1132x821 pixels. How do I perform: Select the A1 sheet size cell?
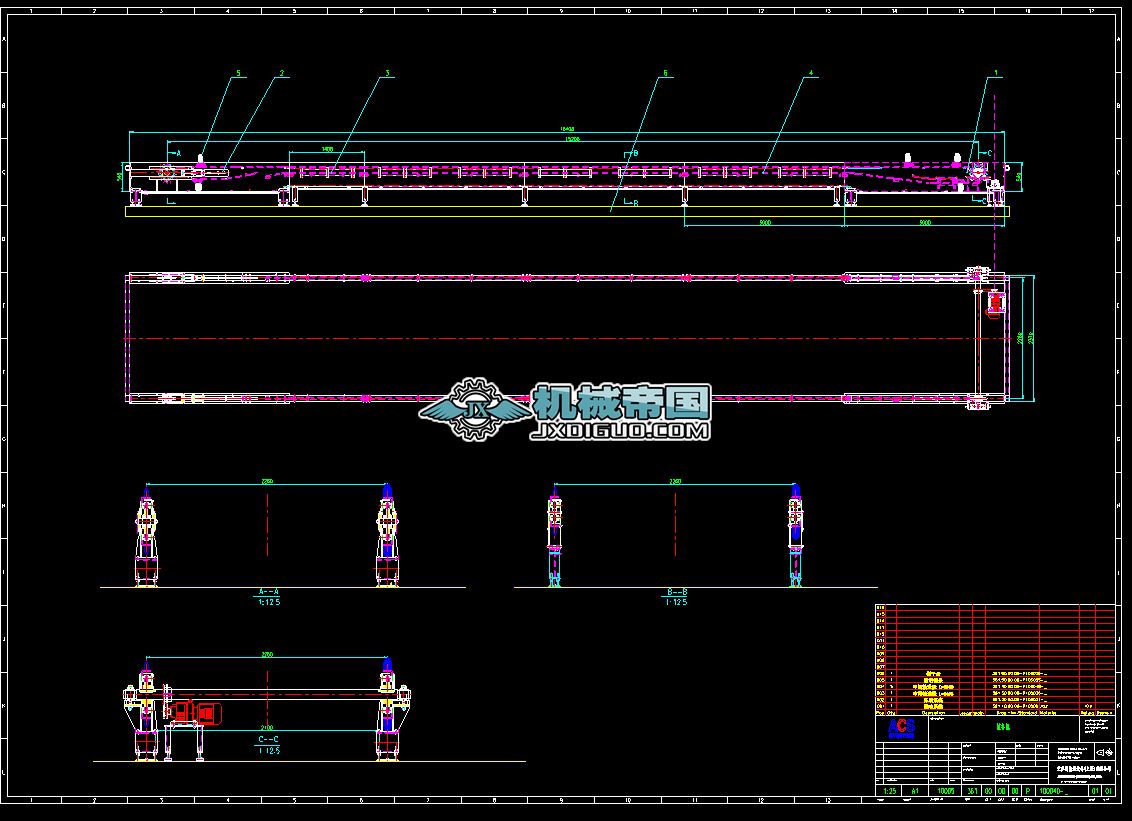(x=915, y=791)
